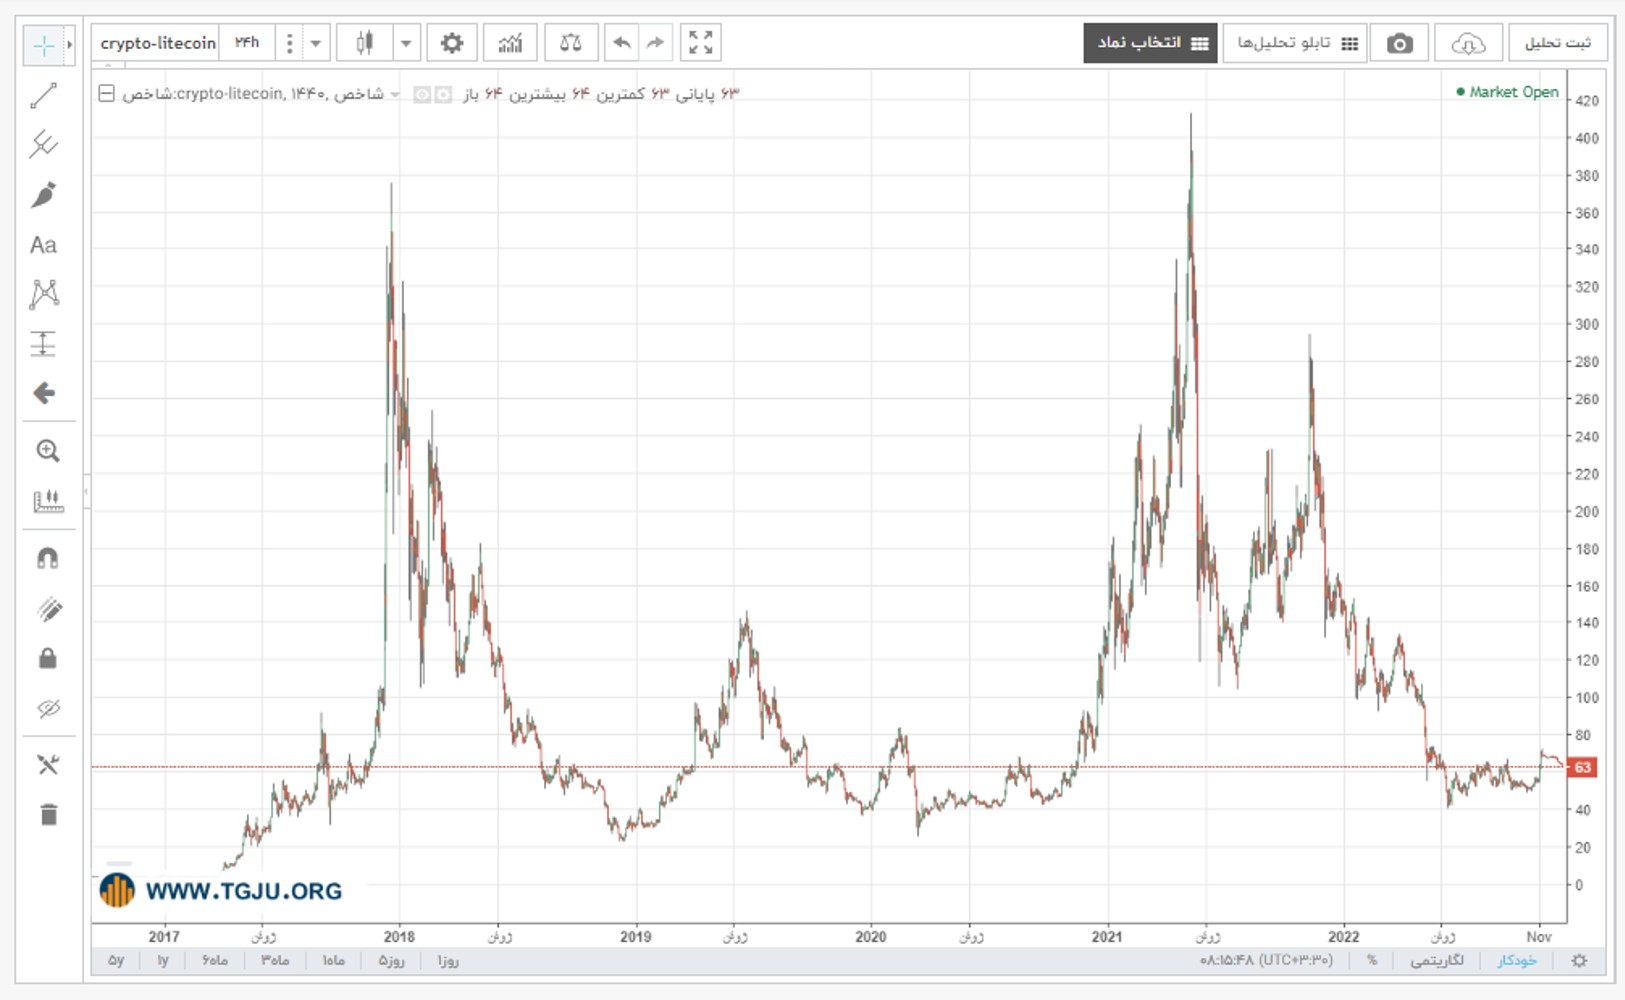Open the indicators button in toolbar
Viewport: 1625px width, 1000px height.
point(510,43)
